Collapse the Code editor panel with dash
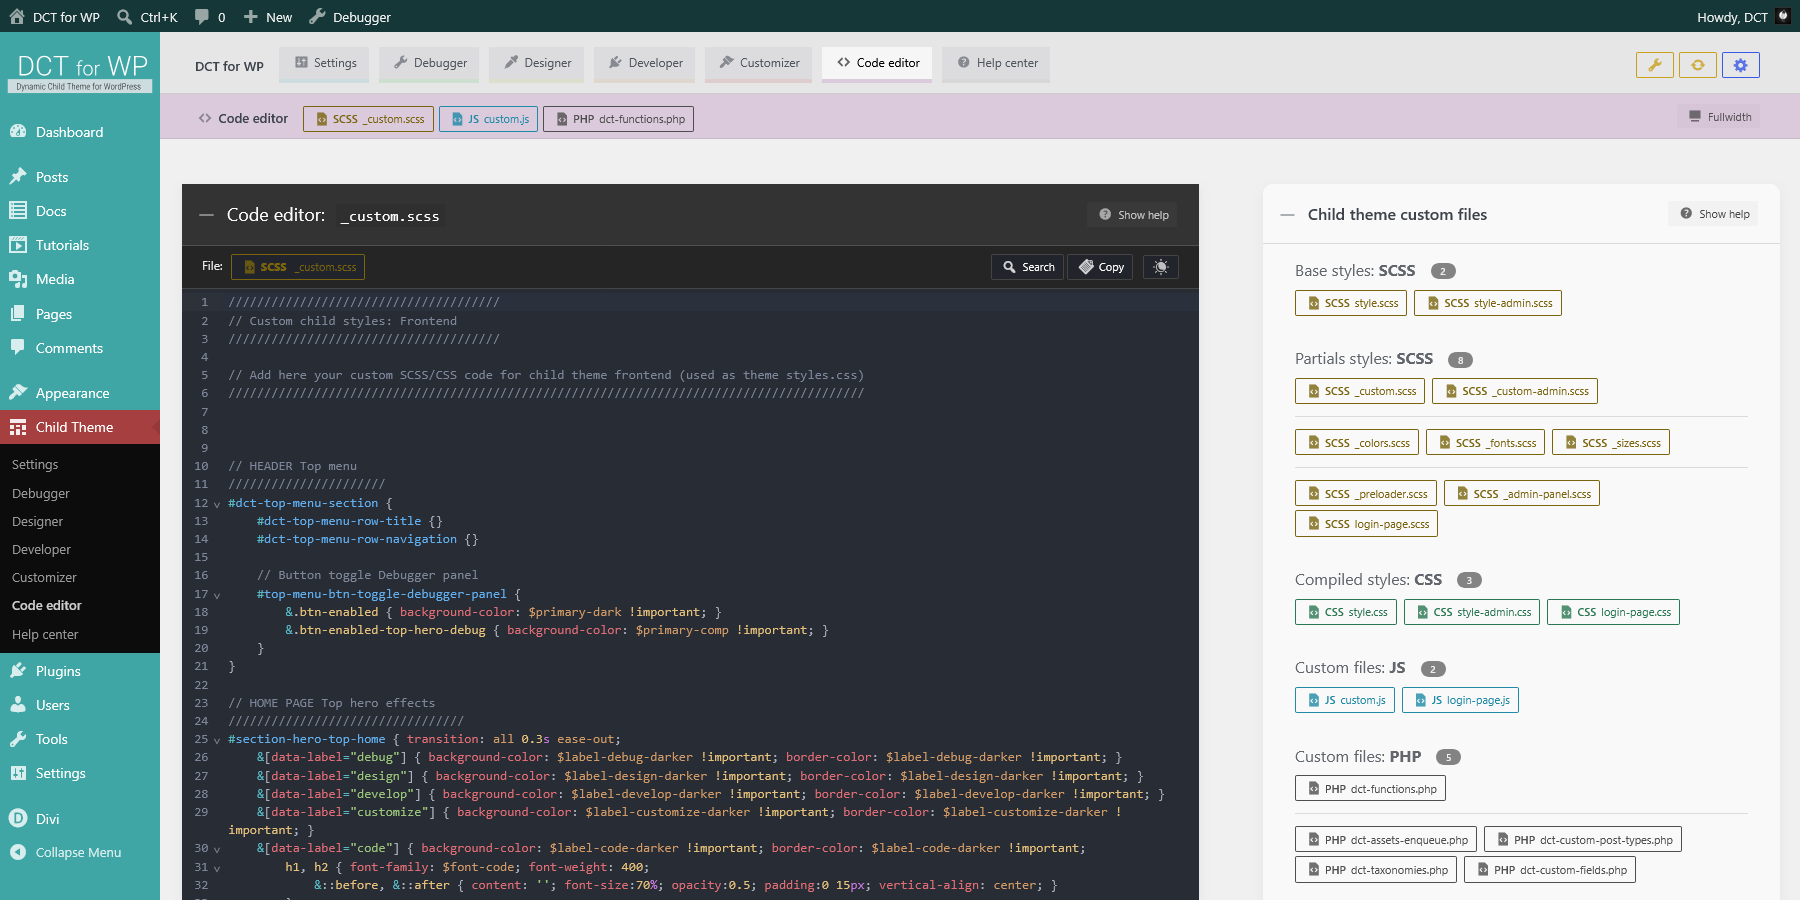Screen dimensions: 1800x900 (207, 215)
